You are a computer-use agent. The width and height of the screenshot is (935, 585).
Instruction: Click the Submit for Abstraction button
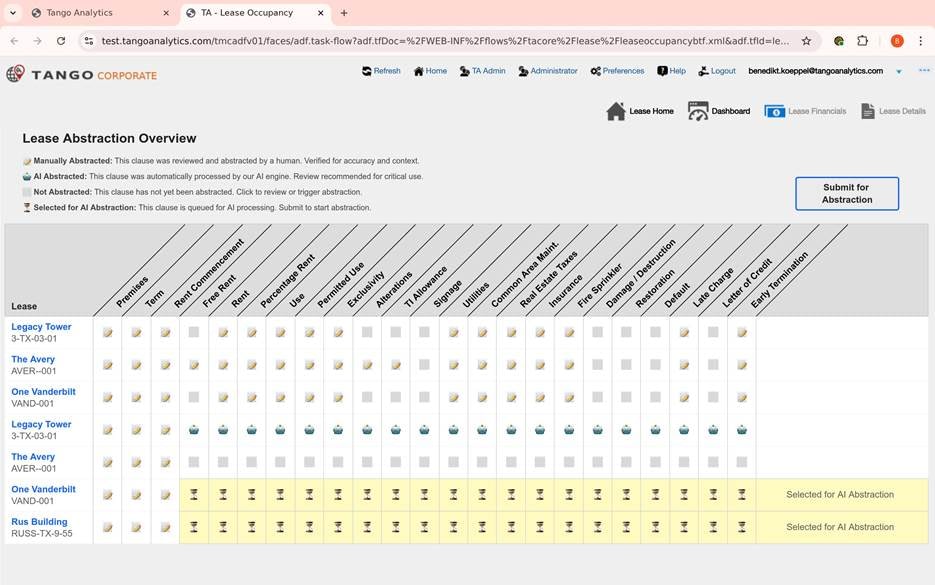click(846, 193)
